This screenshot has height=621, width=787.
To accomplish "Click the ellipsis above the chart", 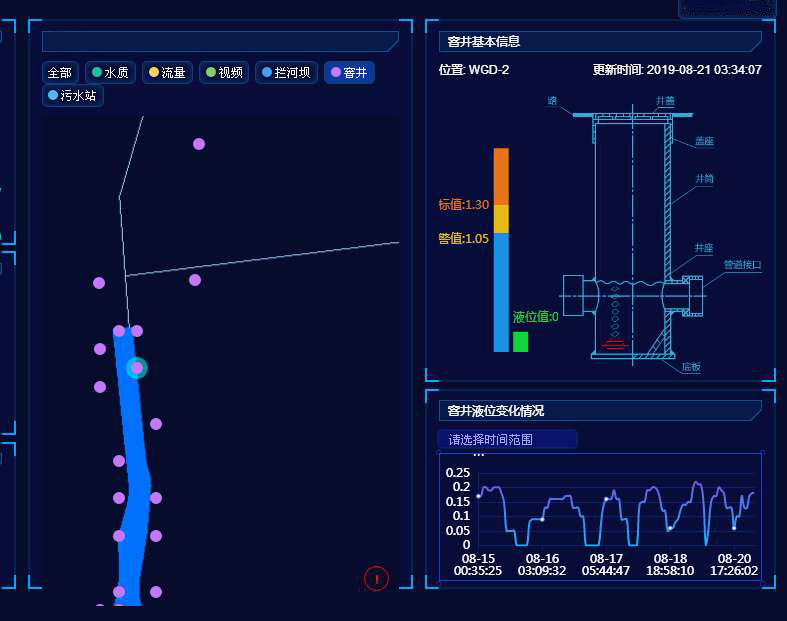I will tap(478, 456).
